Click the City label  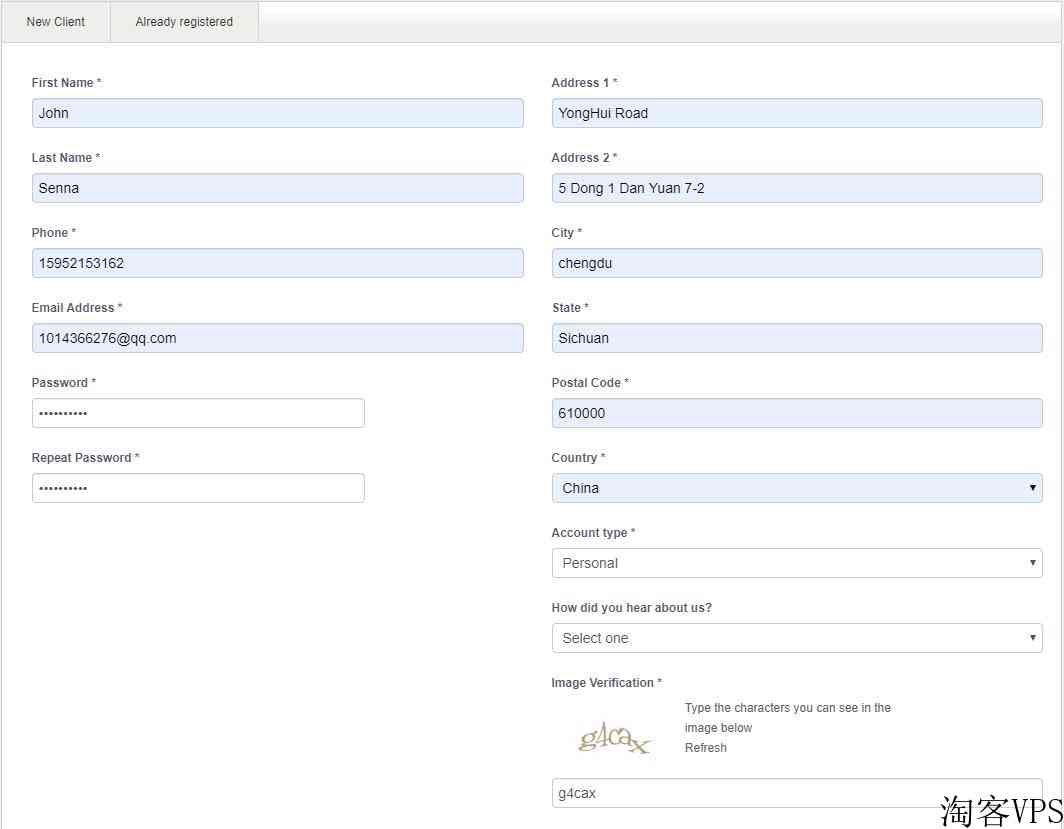pos(567,233)
